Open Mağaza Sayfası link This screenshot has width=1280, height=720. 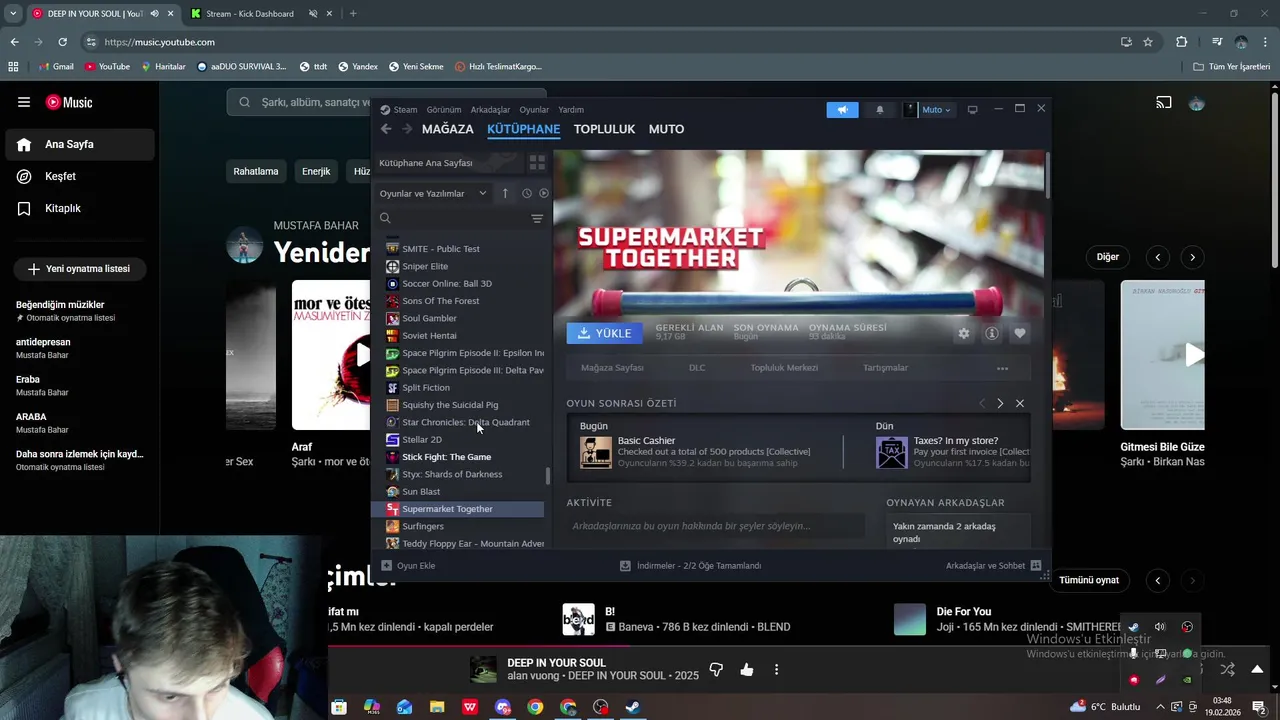click(x=612, y=368)
